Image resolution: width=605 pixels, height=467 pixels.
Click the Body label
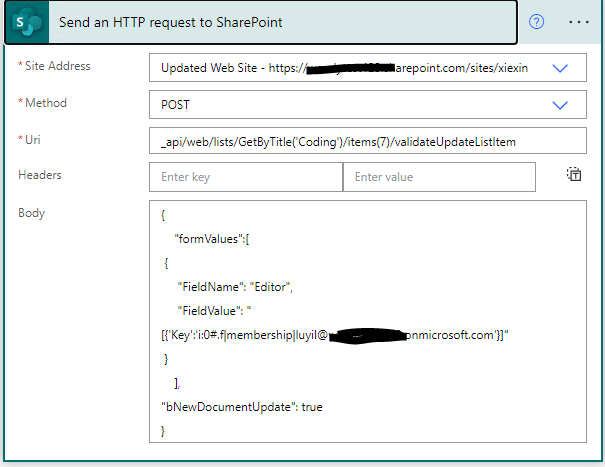pos(32,213)
